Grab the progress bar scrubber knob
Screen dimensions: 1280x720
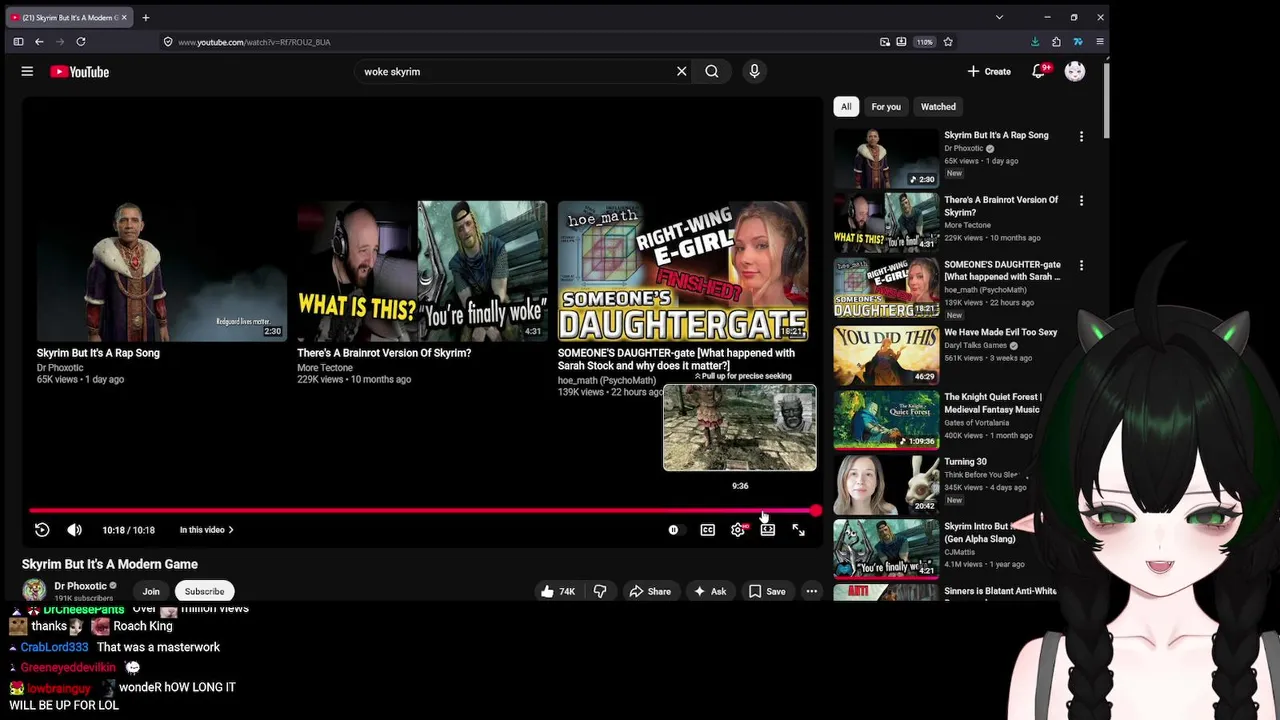(816, 510)
